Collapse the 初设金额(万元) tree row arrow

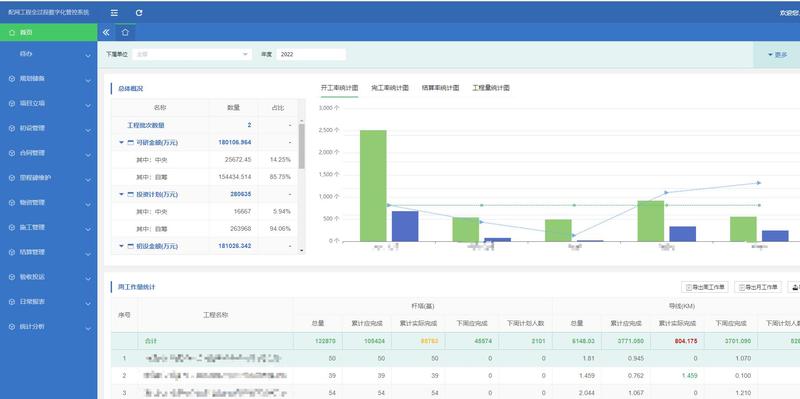pos(121,246)
